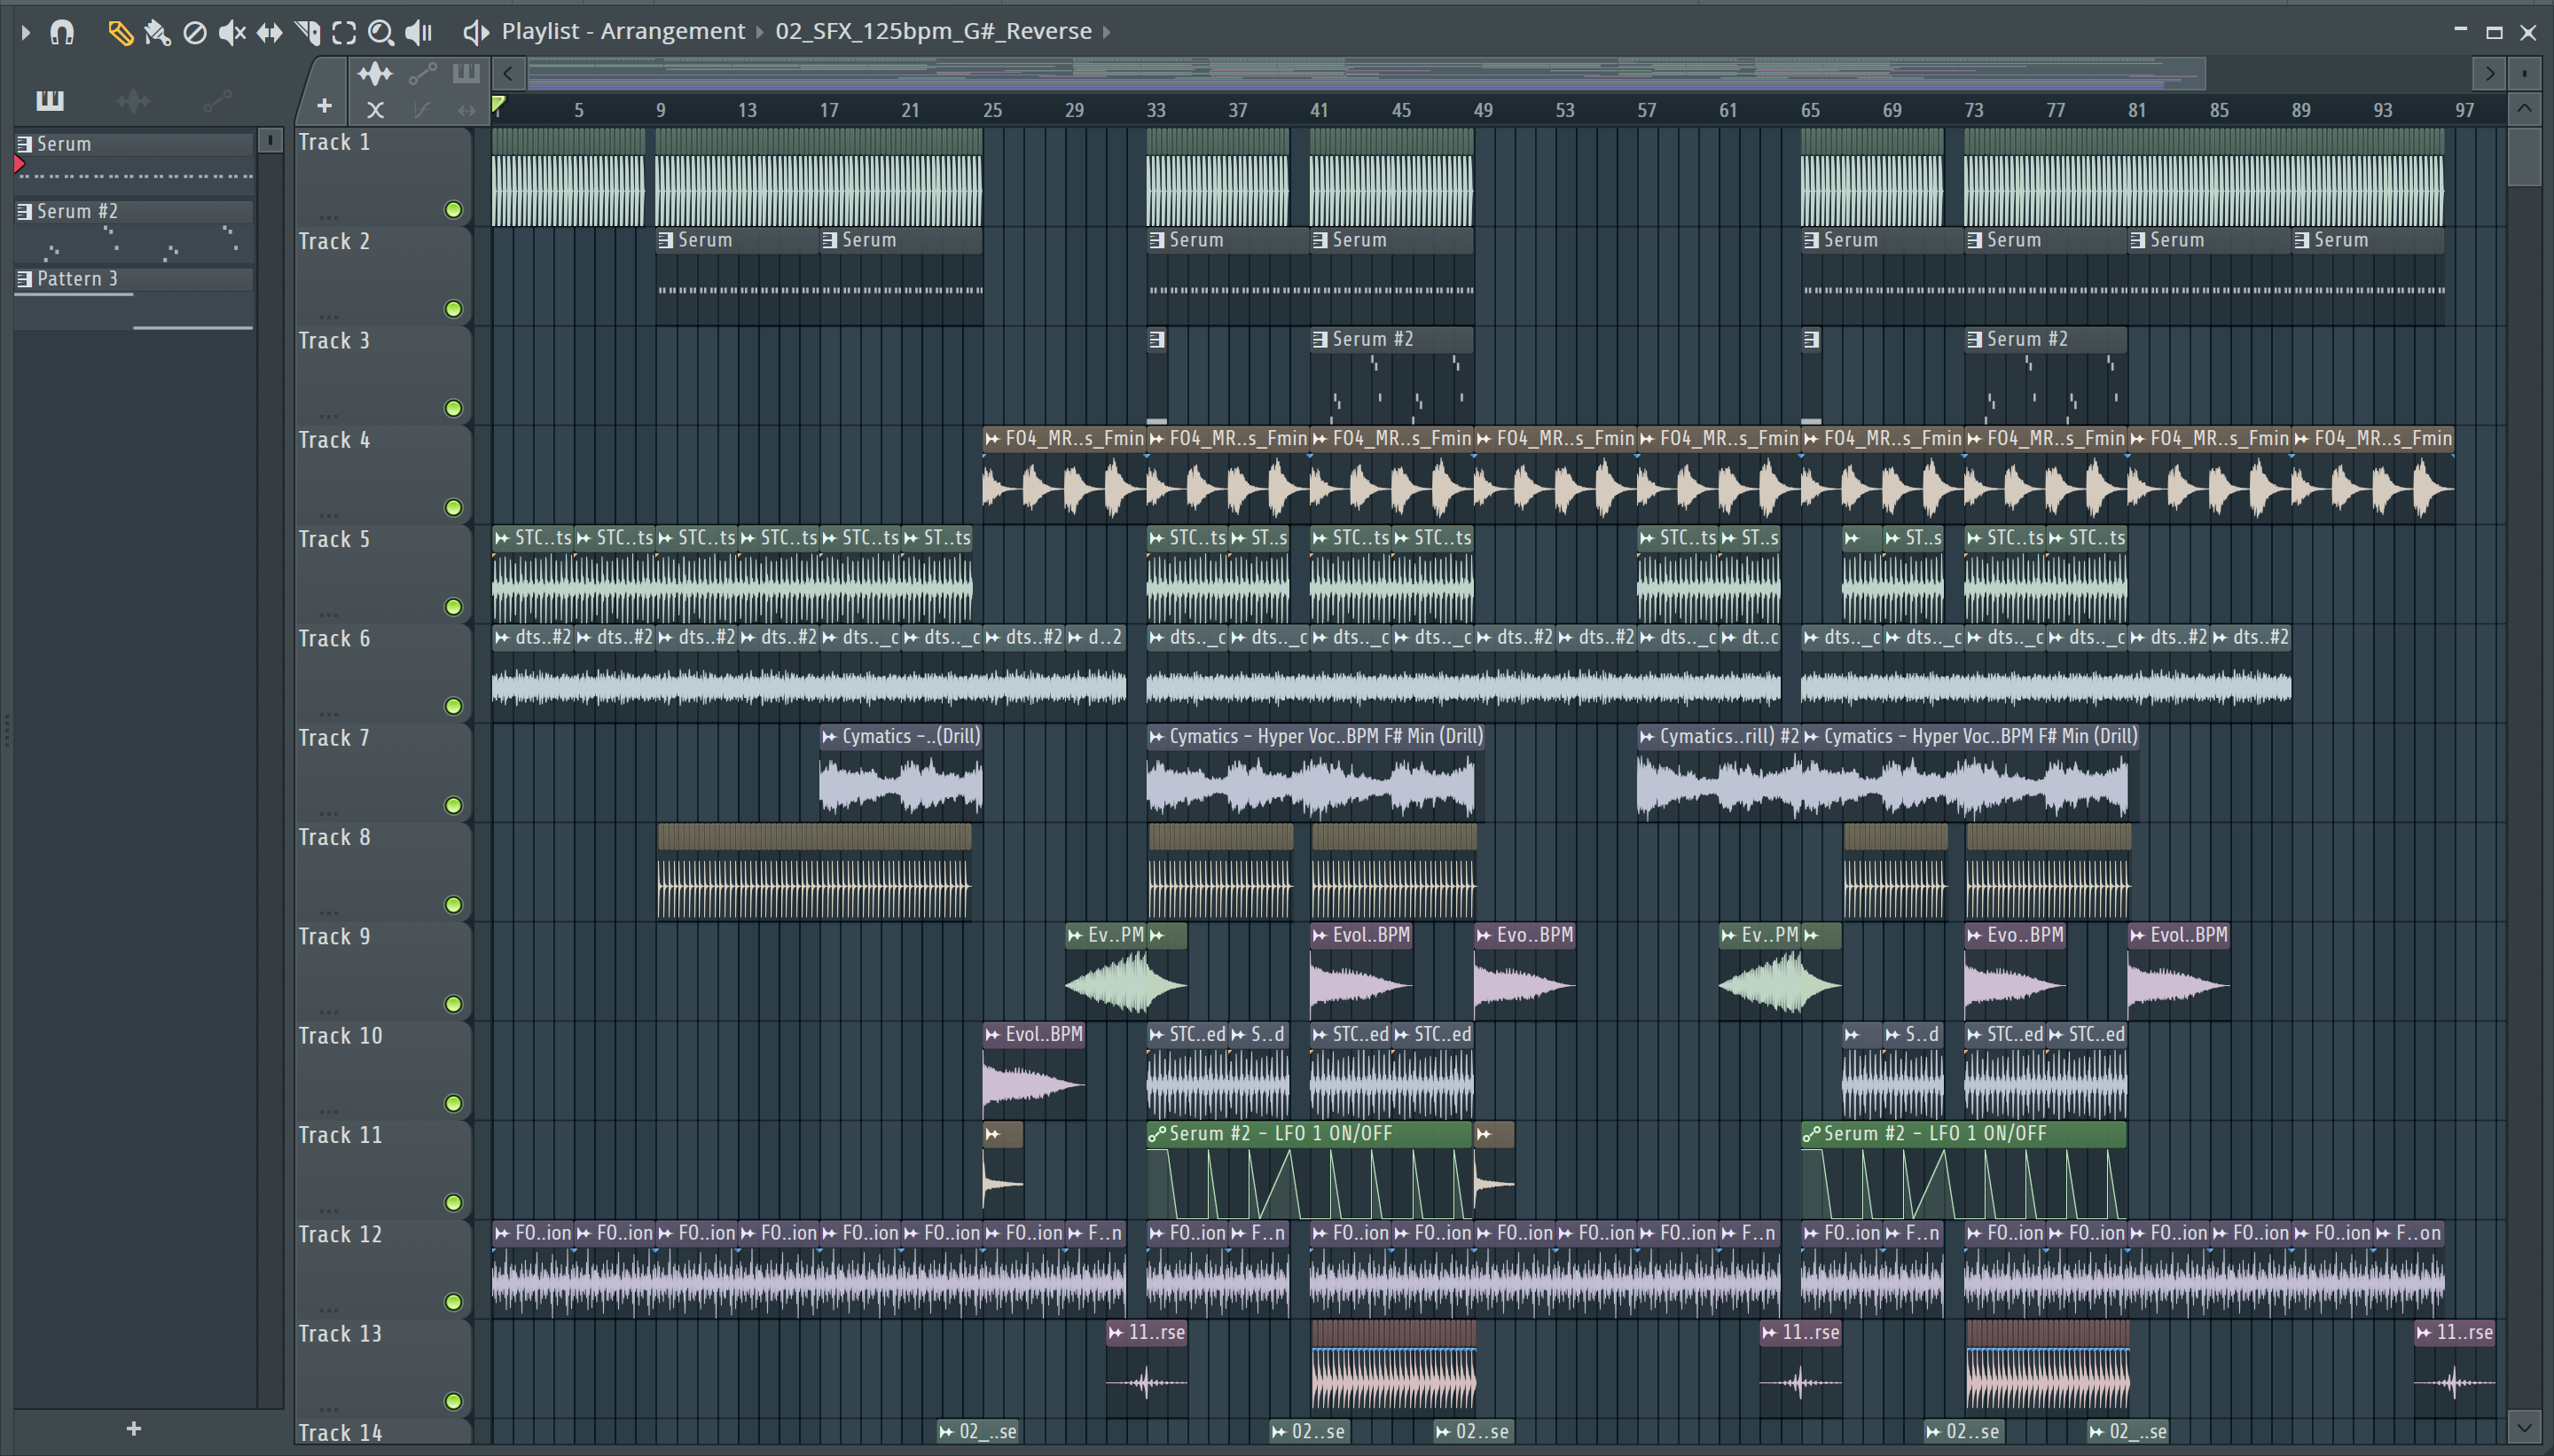The width and height of the screenshot is (2554, 1456).
Task: Focus automation clips icon
Action: pos(423,73)
